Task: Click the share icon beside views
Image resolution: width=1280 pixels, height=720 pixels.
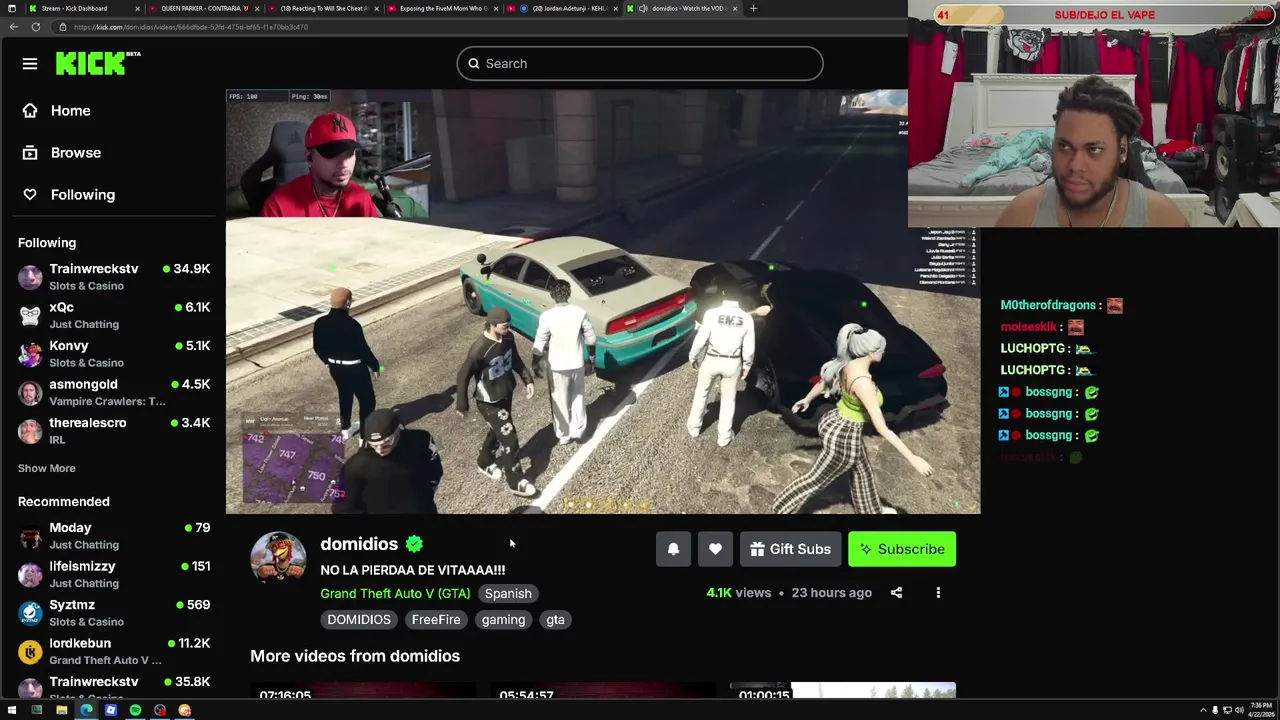Action: 896,593
